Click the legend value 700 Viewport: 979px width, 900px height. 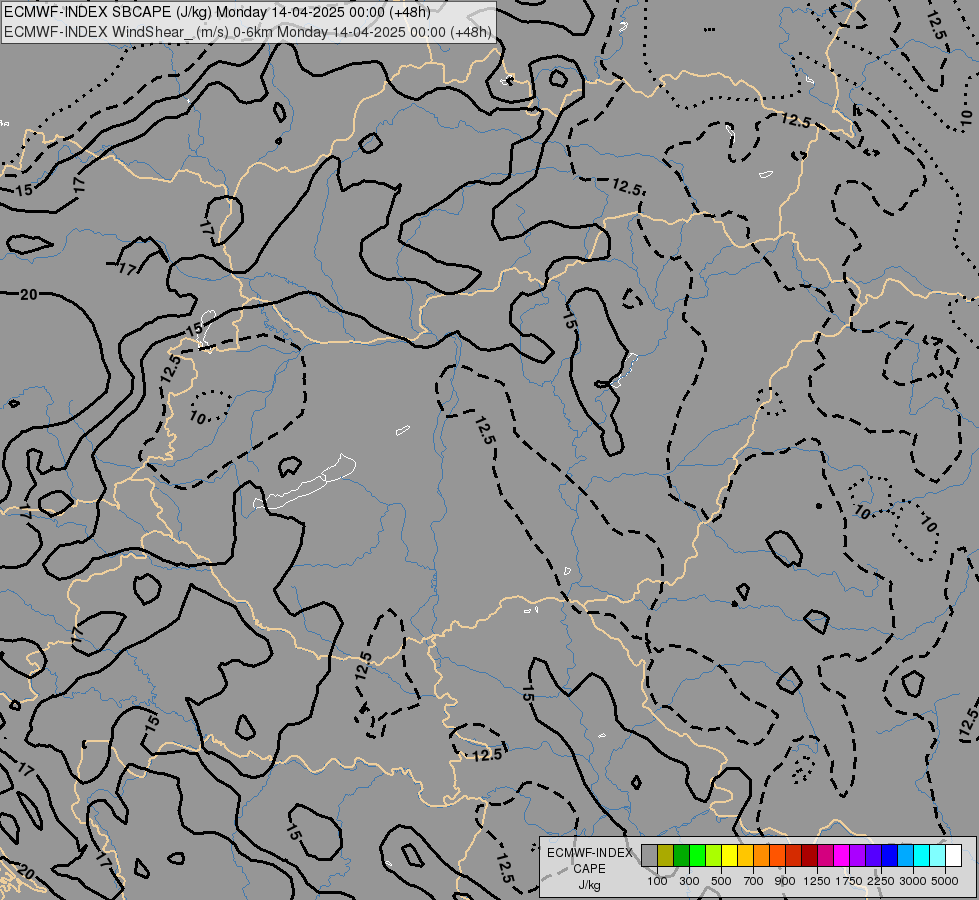coord(754,881)
